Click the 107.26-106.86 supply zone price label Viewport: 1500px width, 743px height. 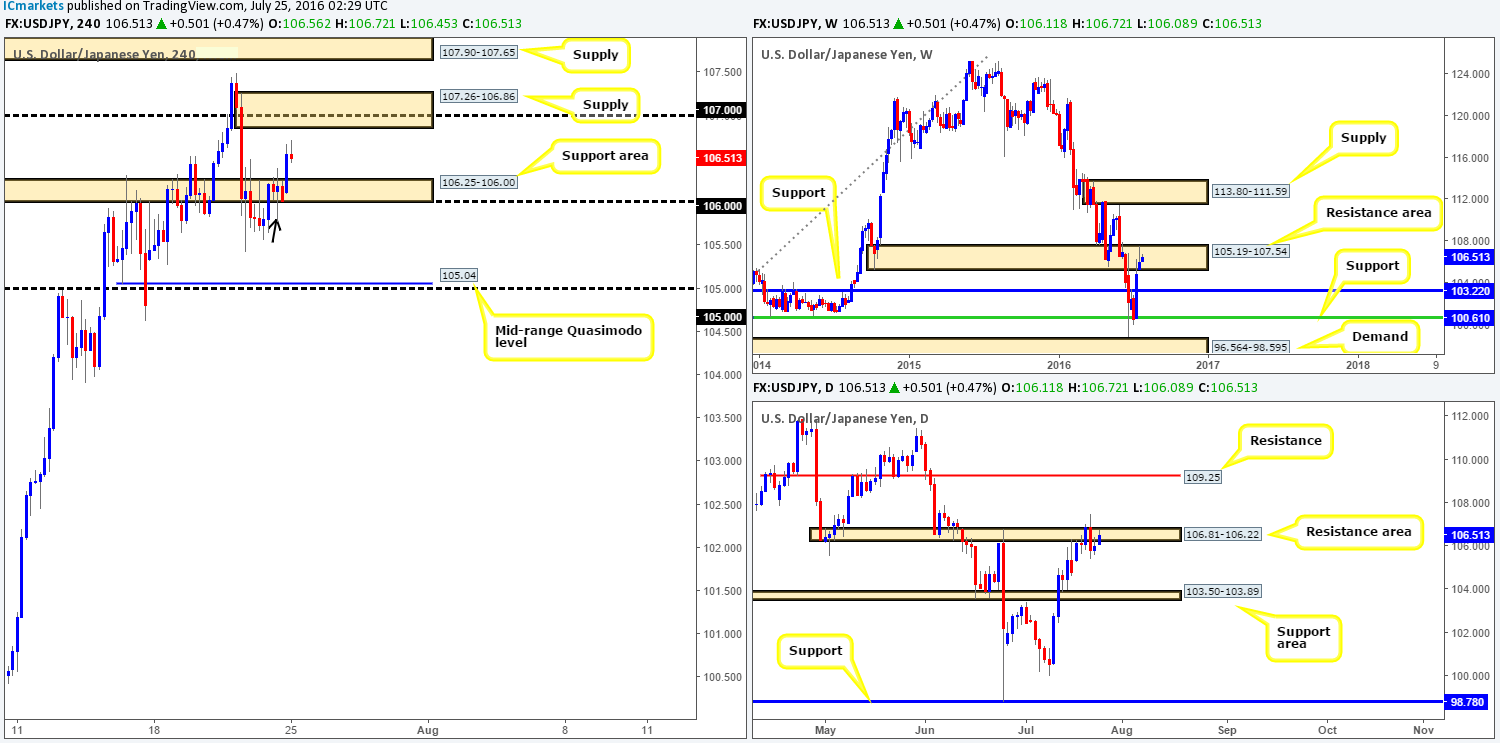(478, 97)
